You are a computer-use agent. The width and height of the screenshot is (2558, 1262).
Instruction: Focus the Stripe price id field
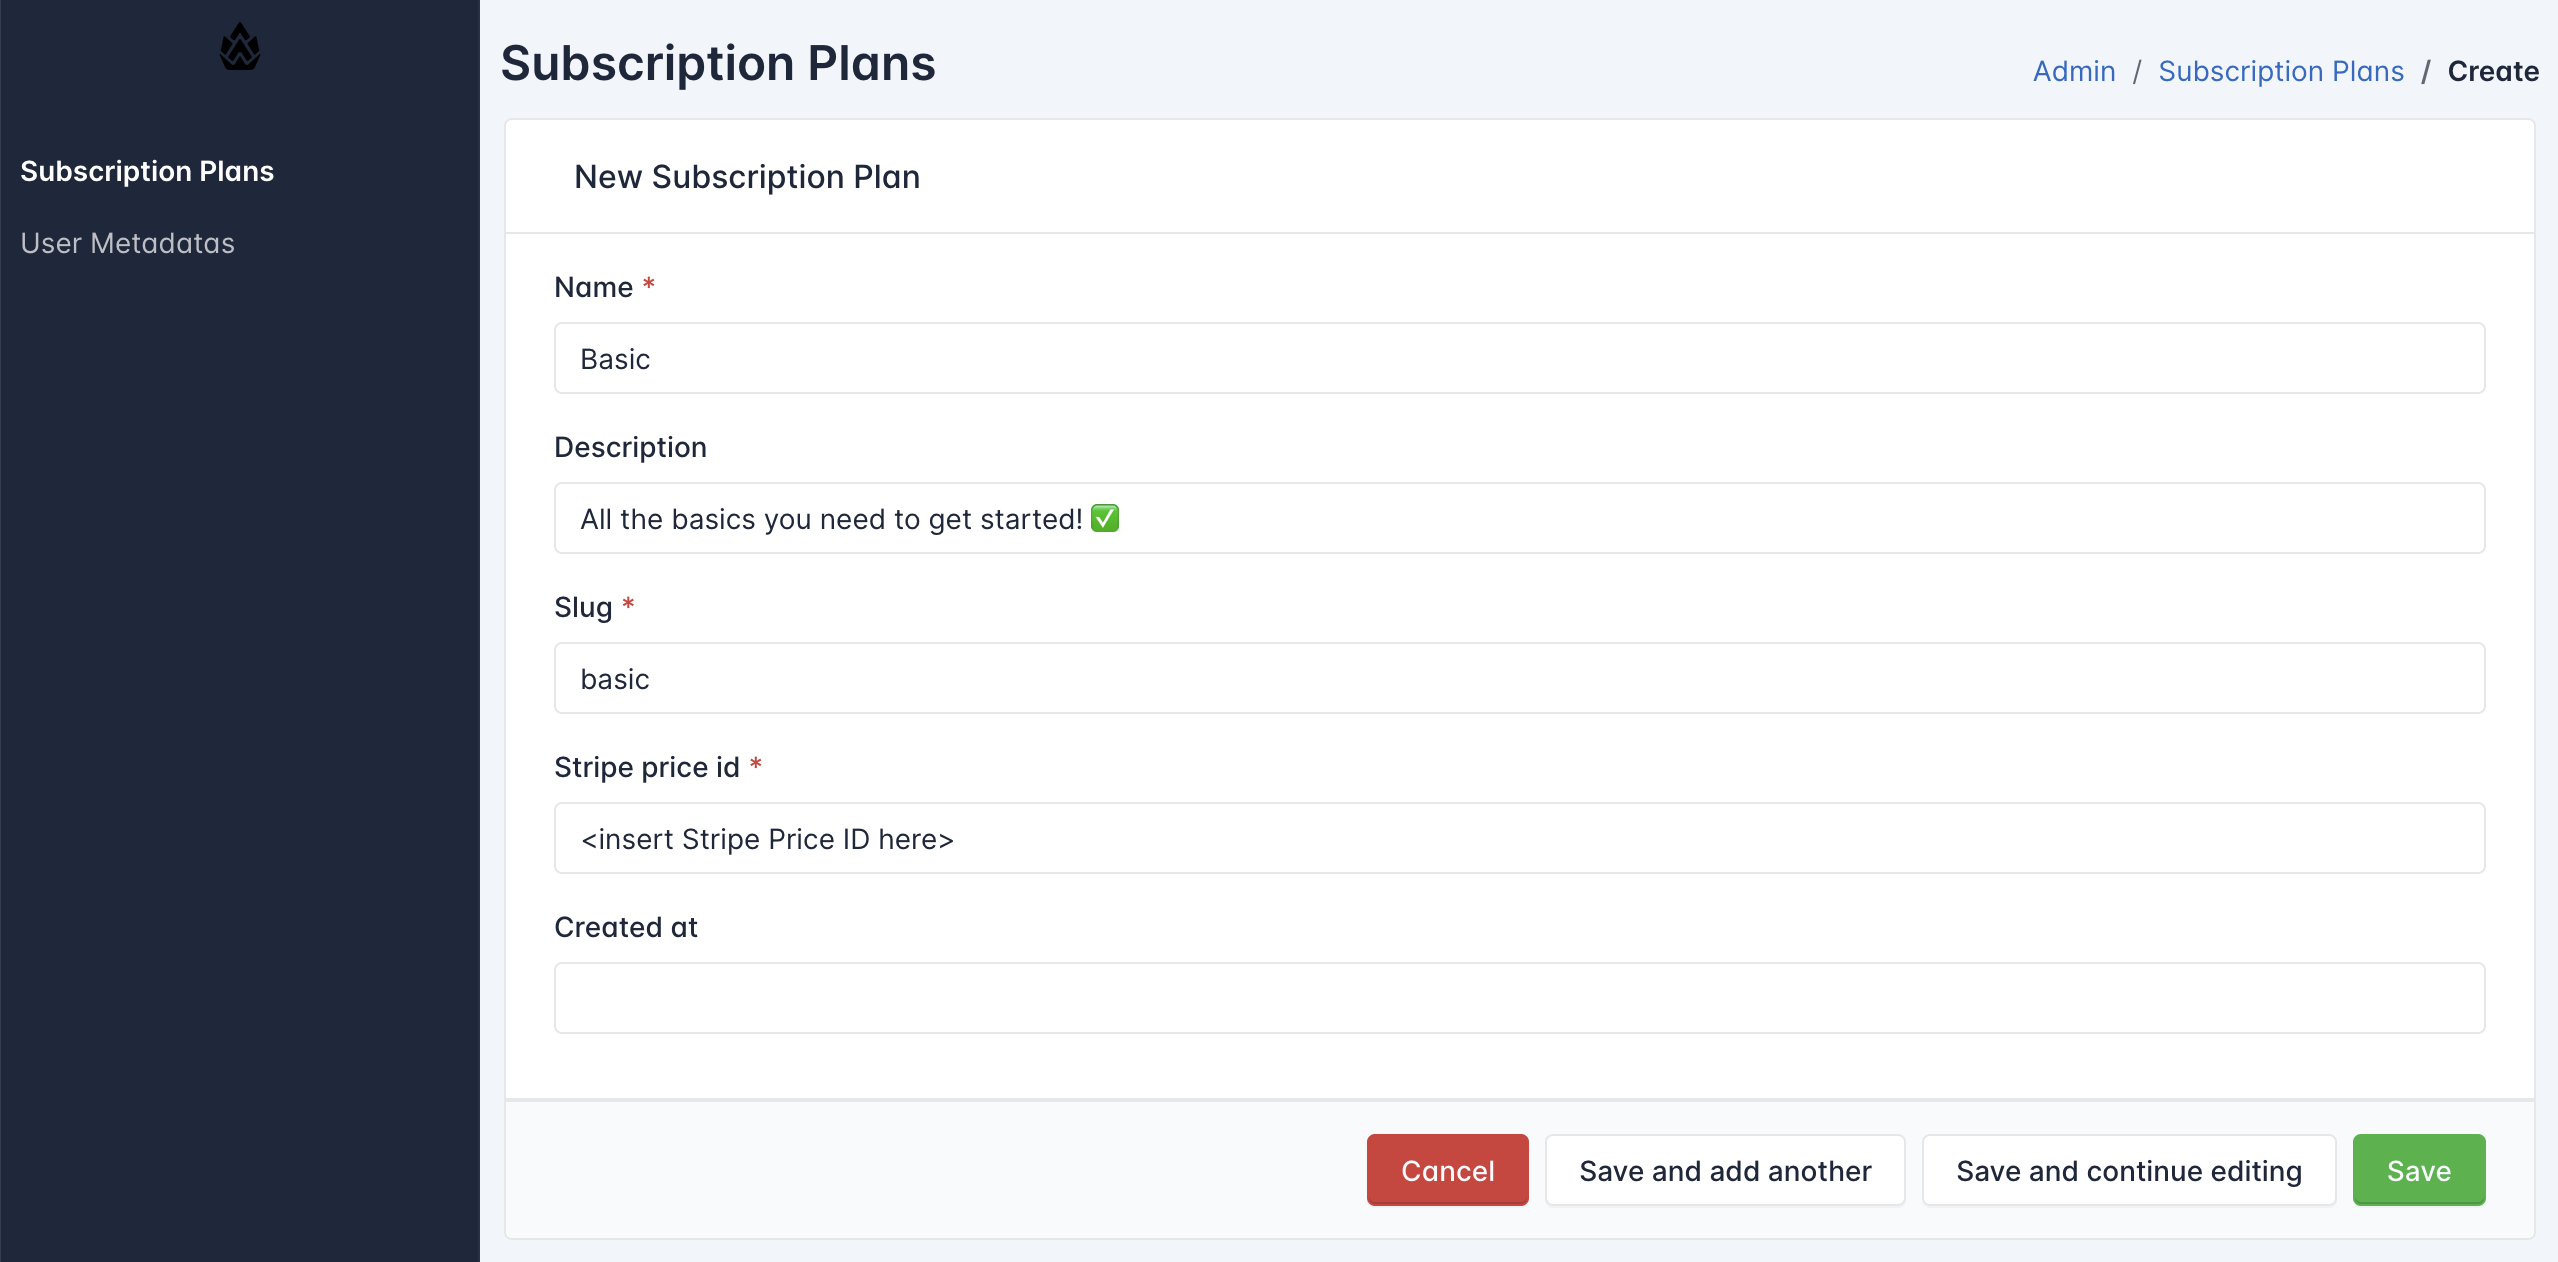pyautogui.click(x=1519, y=838)
